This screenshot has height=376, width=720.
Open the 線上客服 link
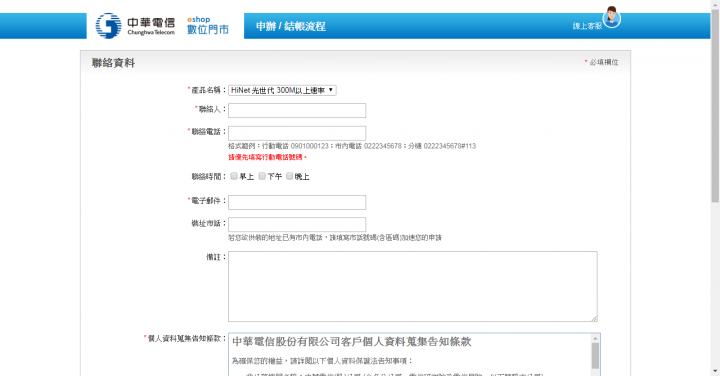tap(587, 26)
